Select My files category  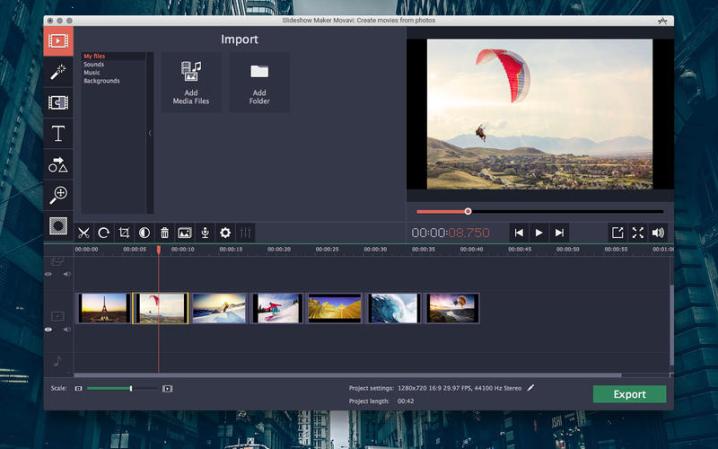pyautogui.click(x=94, y=56)
